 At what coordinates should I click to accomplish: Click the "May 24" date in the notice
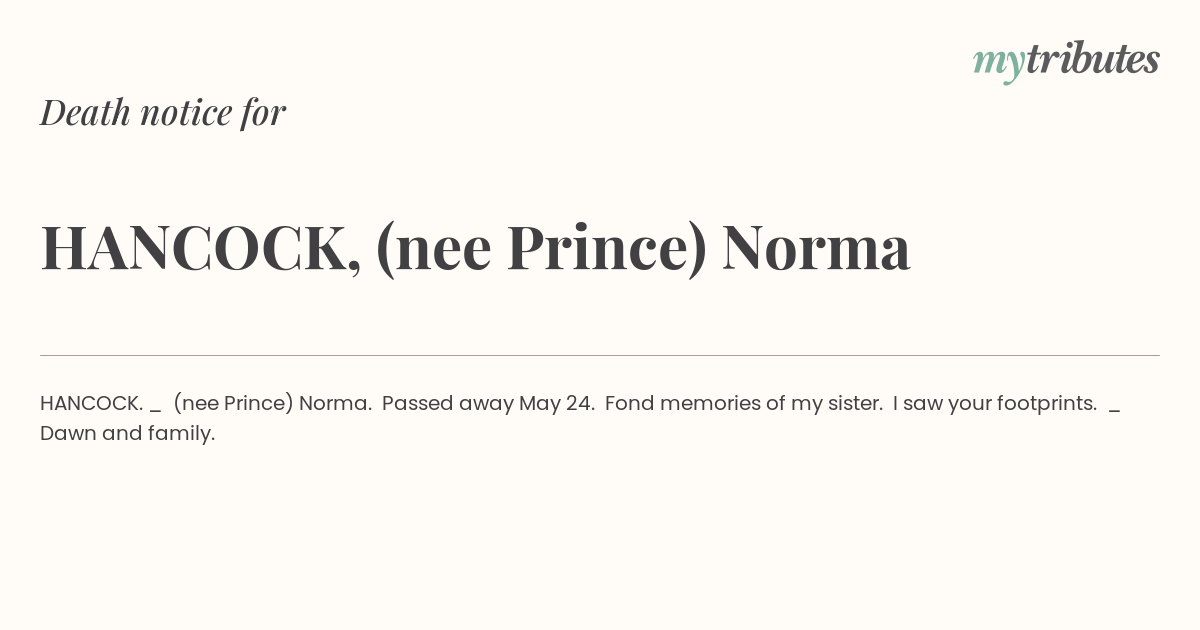click(554, 404)
